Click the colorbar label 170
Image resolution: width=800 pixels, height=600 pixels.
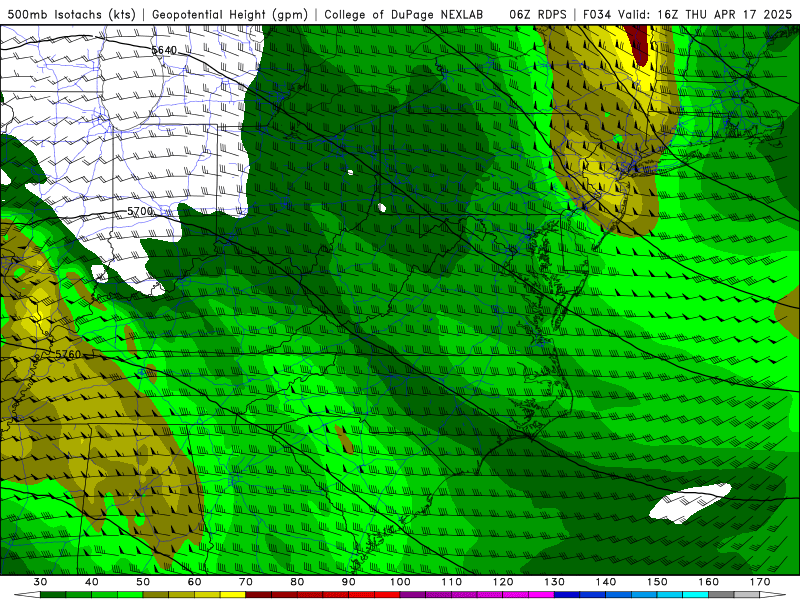(760, 582)
